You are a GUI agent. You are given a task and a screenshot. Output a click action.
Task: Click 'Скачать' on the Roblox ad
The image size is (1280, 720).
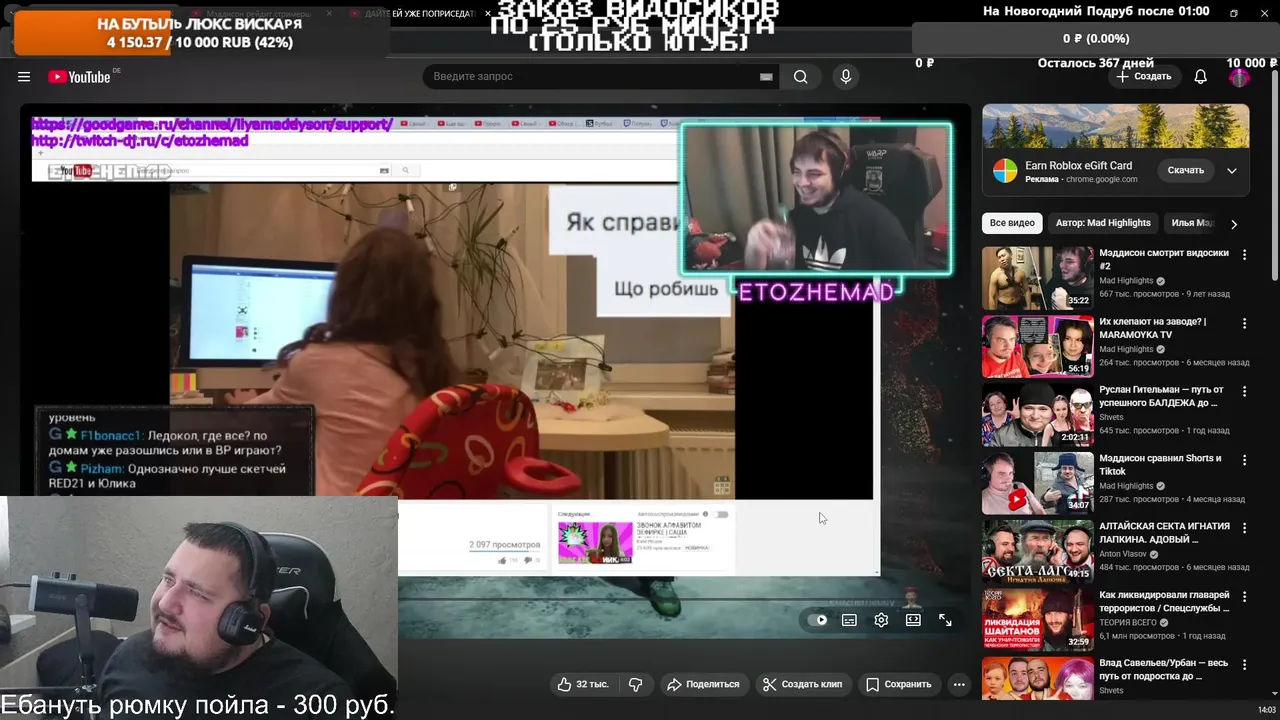[1186, 171]
